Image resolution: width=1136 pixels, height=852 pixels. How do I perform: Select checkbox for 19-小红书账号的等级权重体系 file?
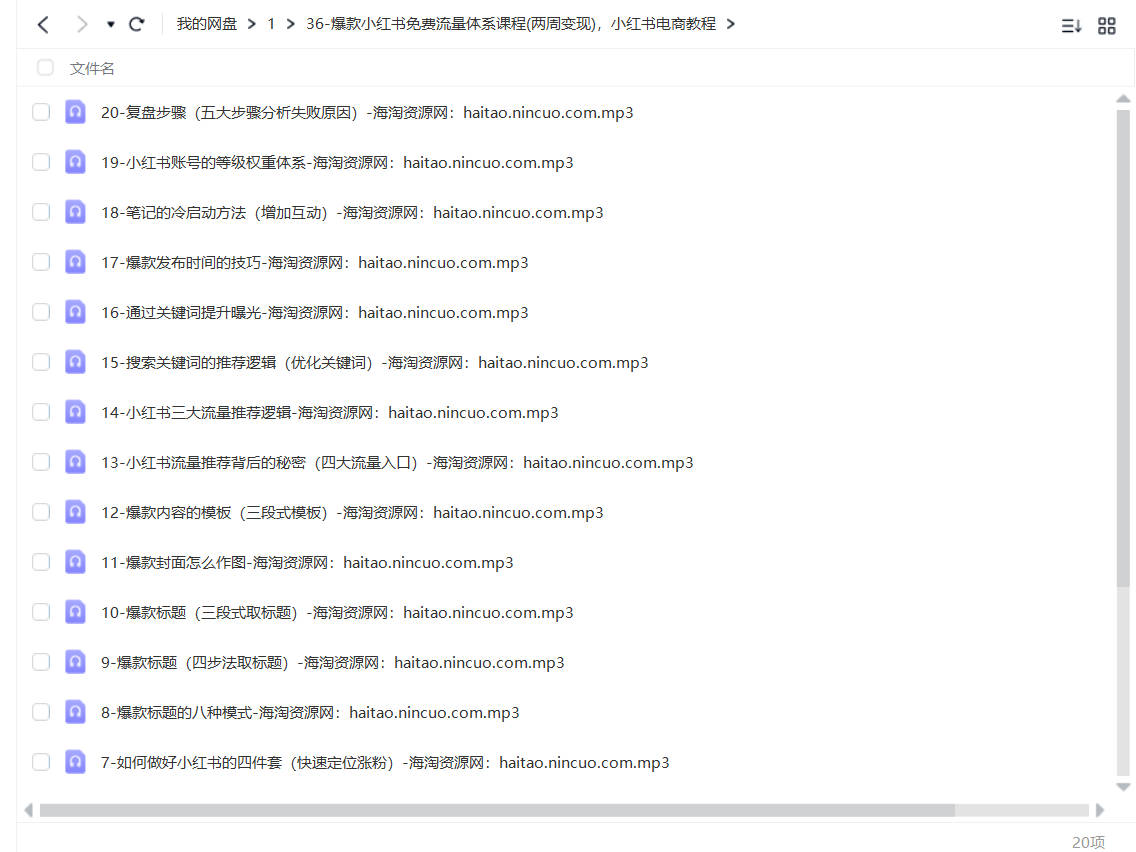click(x=41, y=162)
